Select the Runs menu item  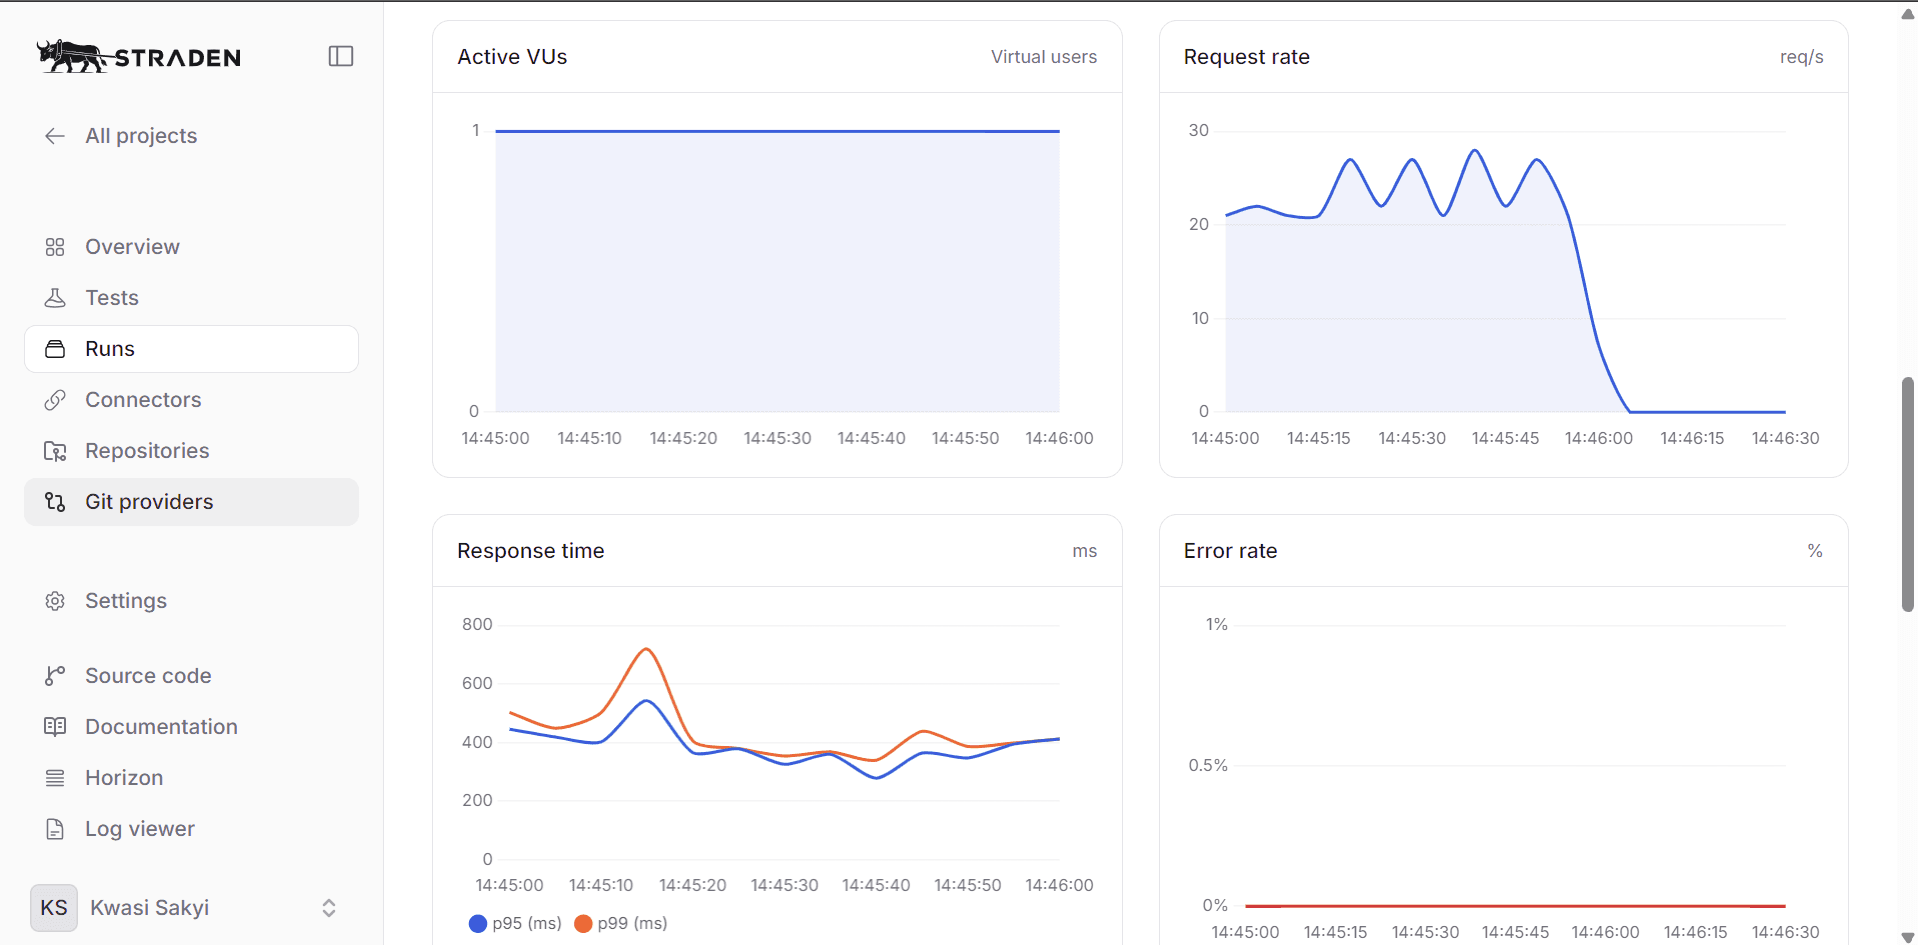tap(191, 349)
